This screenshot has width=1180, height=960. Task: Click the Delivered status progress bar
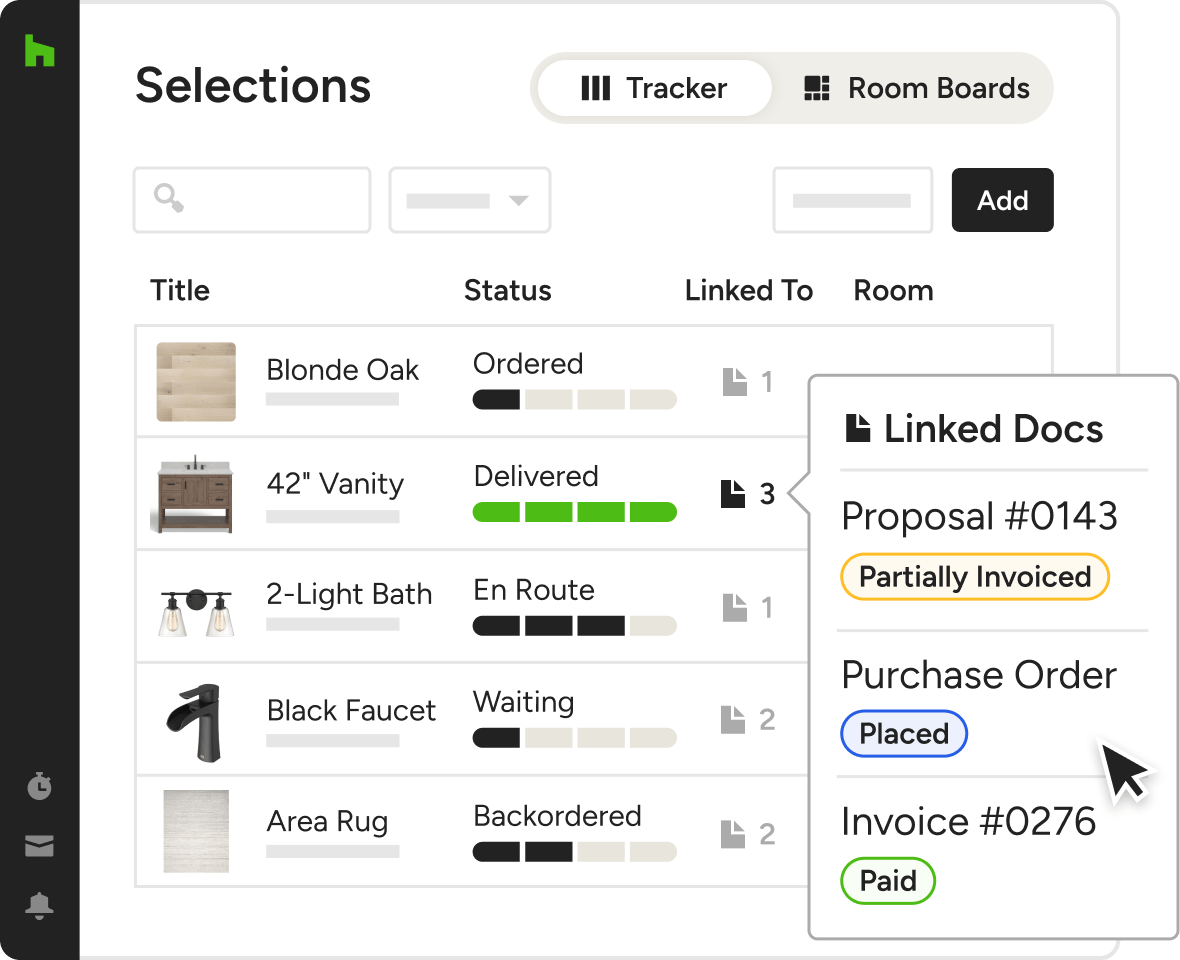click(574, 513)
